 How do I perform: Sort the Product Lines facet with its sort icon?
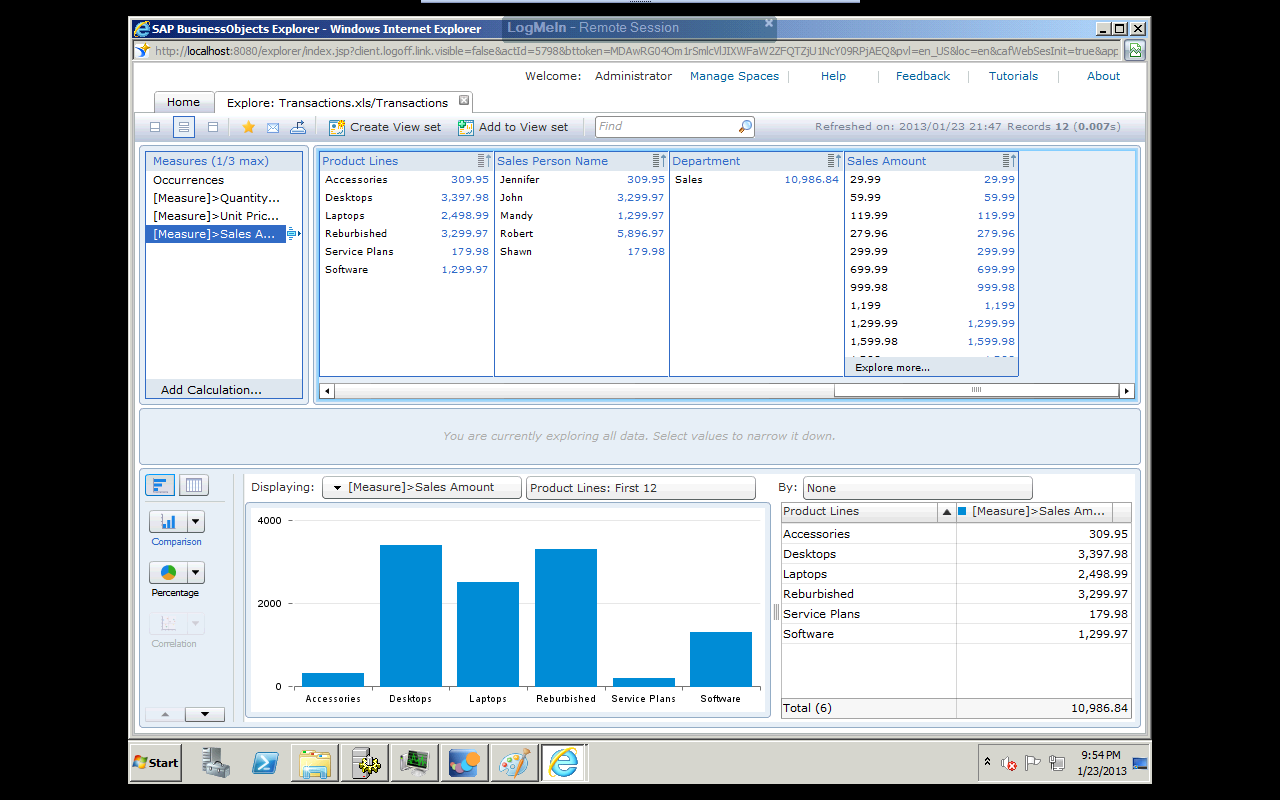(484, 161)
